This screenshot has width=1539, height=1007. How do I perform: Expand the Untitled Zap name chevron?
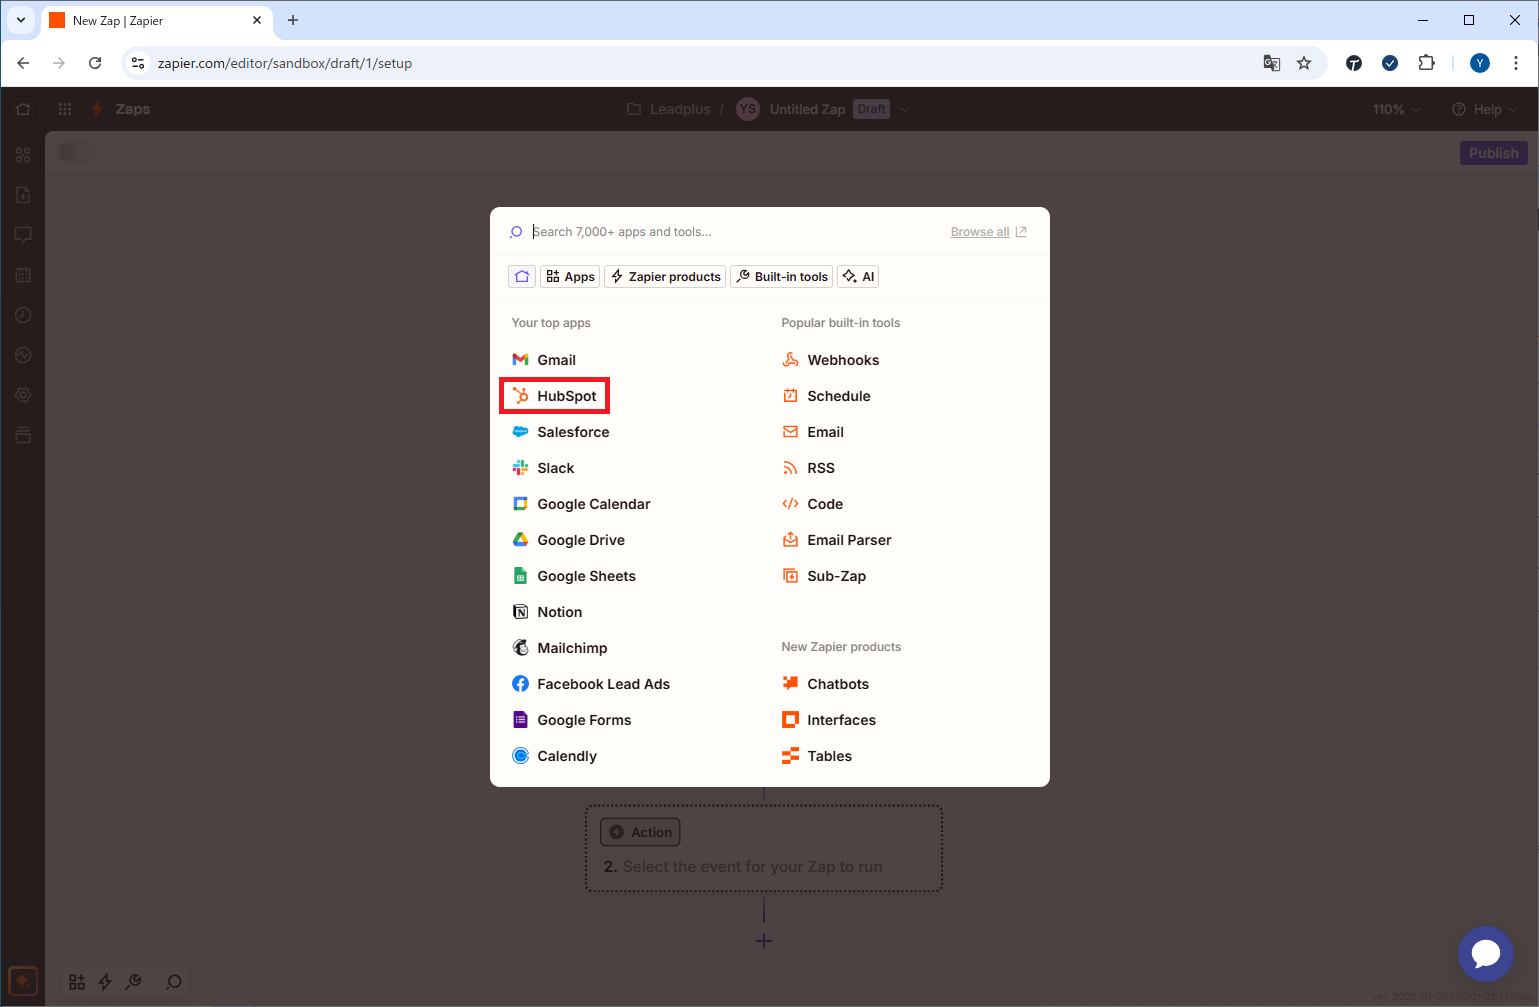(x=904, y=109)
